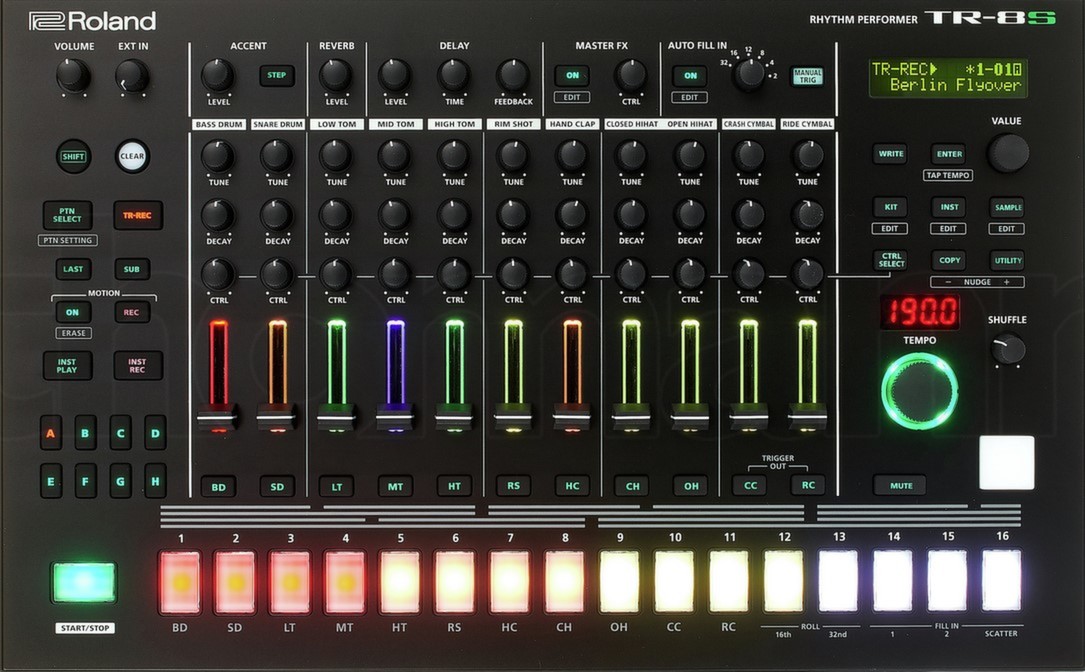Click the Closed Hihat DECAY knob
Viewport: 1085px width, 672px height.
click(x=630, y=215)
